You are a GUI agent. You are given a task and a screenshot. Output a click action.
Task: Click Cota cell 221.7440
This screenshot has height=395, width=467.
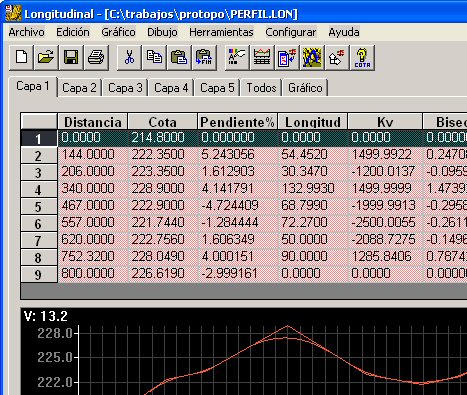click(x=163, y=223)
